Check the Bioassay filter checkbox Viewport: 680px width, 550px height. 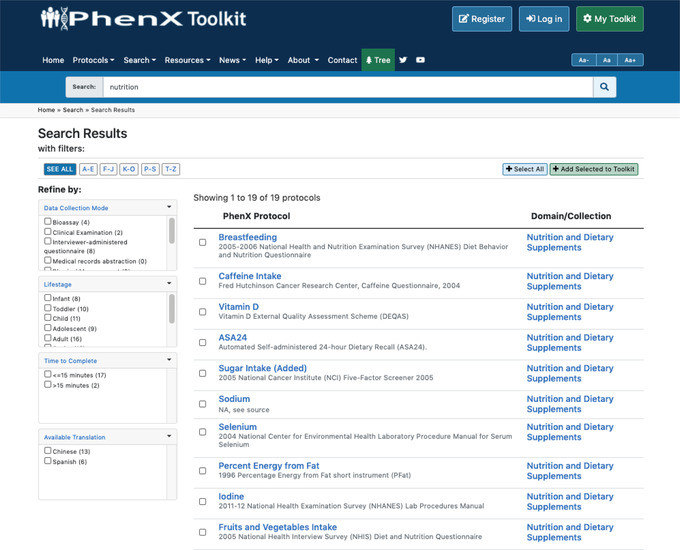(x=48, y=222)
